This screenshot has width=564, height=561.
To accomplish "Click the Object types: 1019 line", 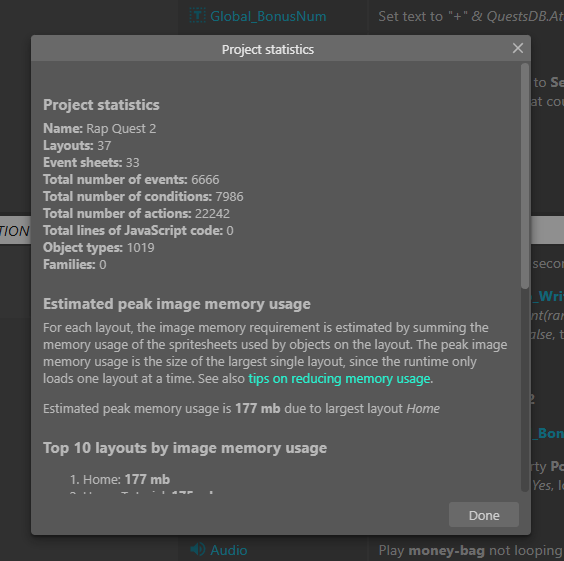I will pos(99,247).
